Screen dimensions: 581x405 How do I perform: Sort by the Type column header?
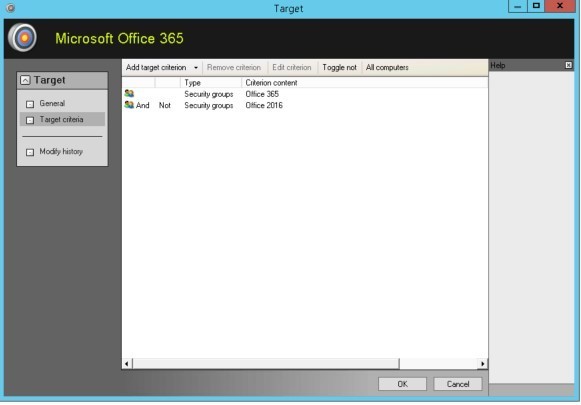(211, 82)
